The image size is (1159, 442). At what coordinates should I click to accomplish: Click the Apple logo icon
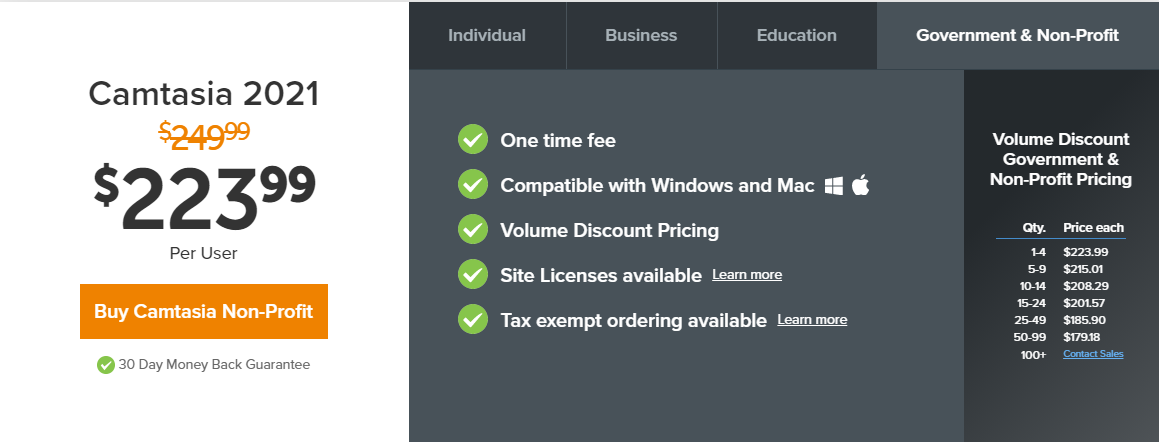click(x=860, y=185)
